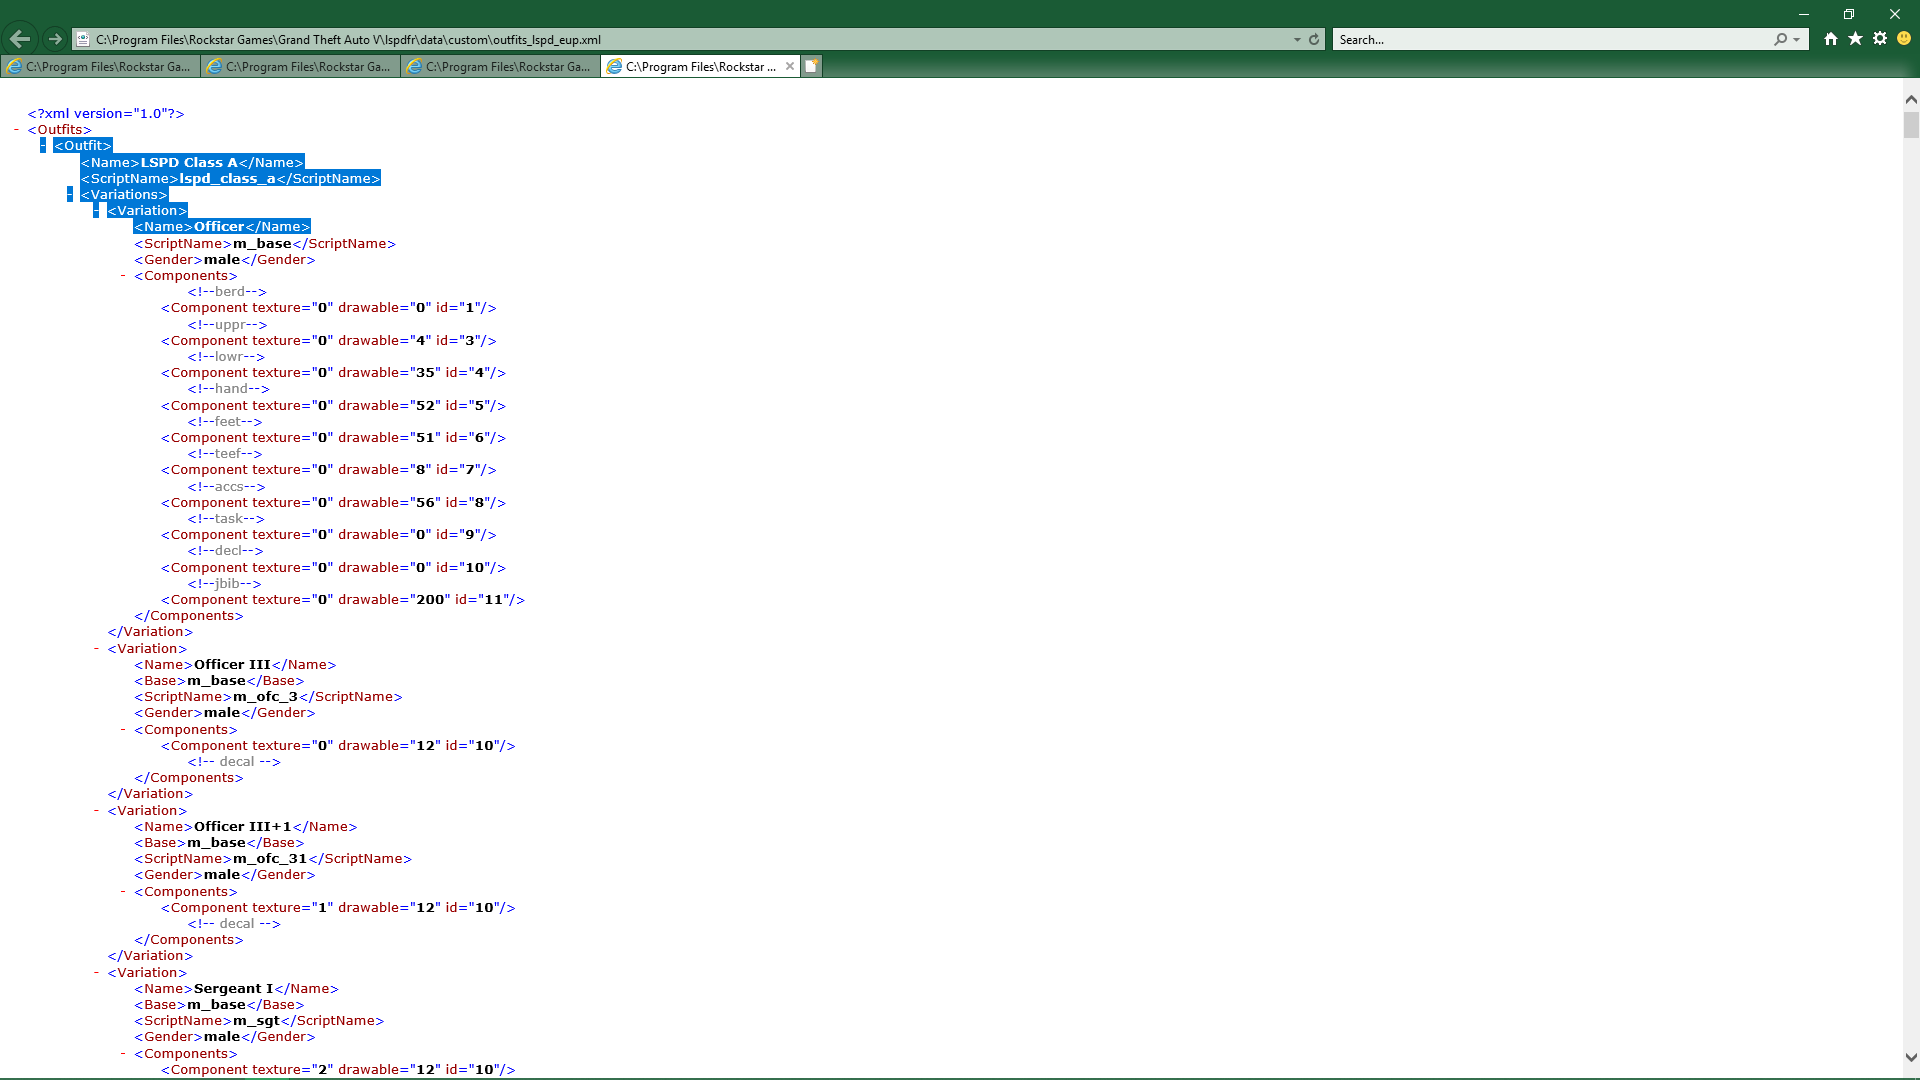Open Favorites with the star icon
This screenshot has width=1920, height=1080.
(x=1855, y=39)
